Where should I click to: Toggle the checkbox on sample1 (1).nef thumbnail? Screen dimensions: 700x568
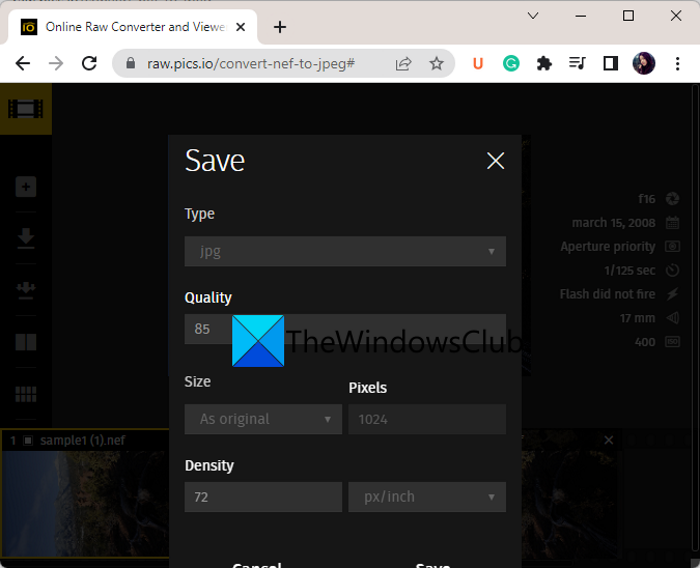pyautogui.click(x=28, y=440)
